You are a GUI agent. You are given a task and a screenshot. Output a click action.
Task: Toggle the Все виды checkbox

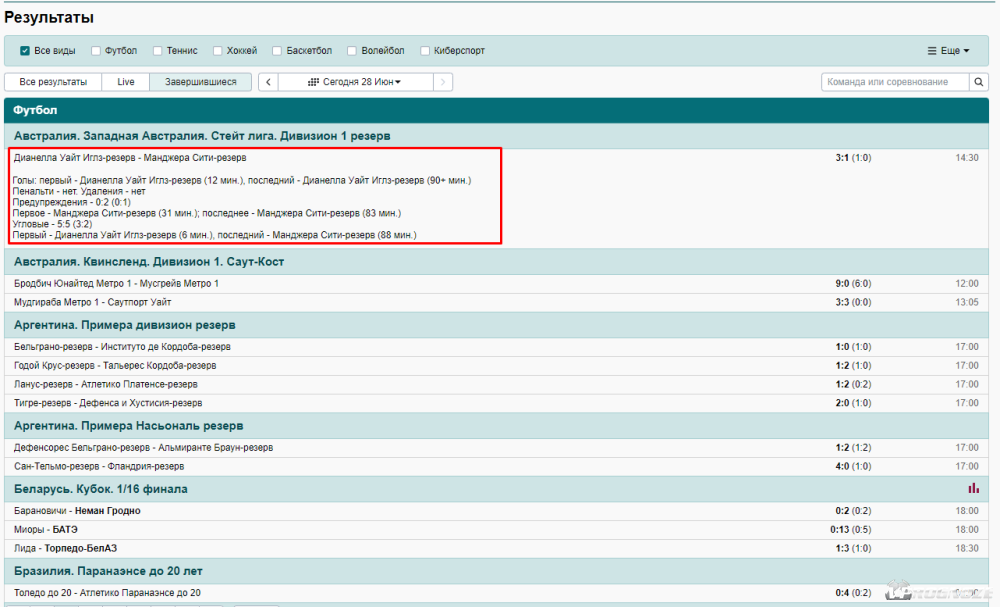25,51
